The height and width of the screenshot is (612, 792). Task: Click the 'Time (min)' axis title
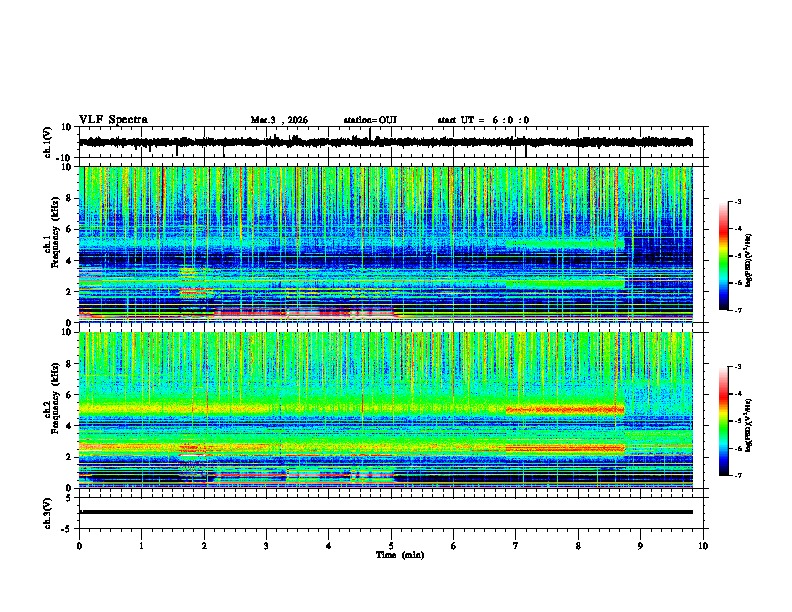[x=400, y=555]
